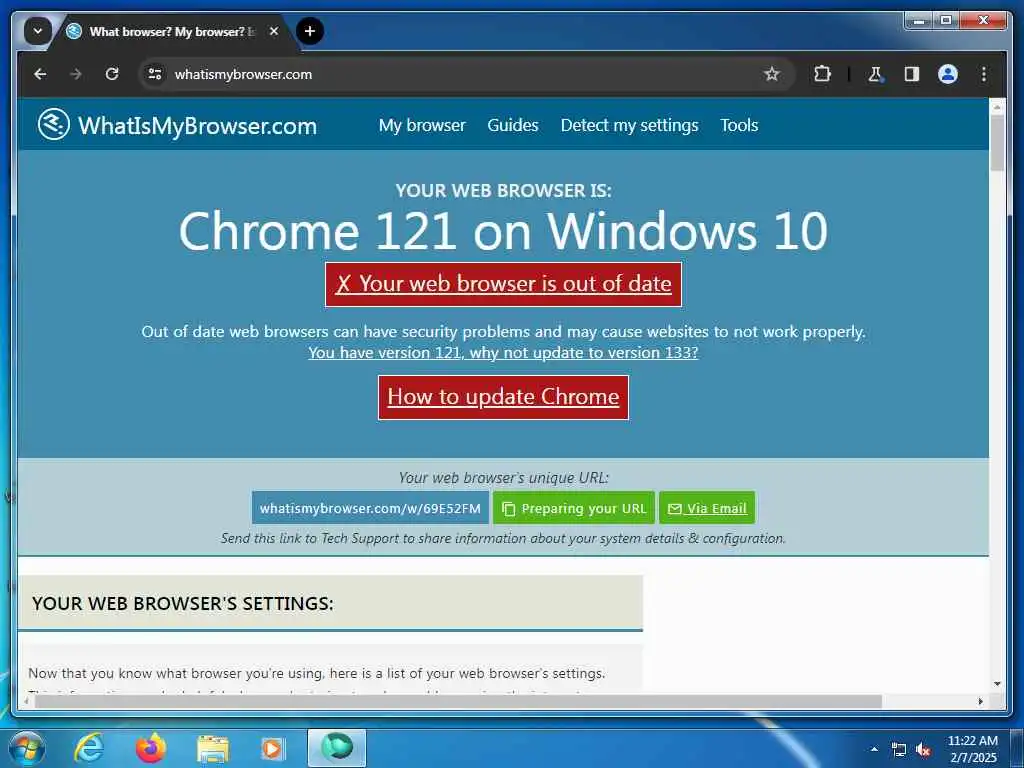Click the forward navigation arrow
The width and height of the screenshot is (1024, 768).
pos(76,74)
